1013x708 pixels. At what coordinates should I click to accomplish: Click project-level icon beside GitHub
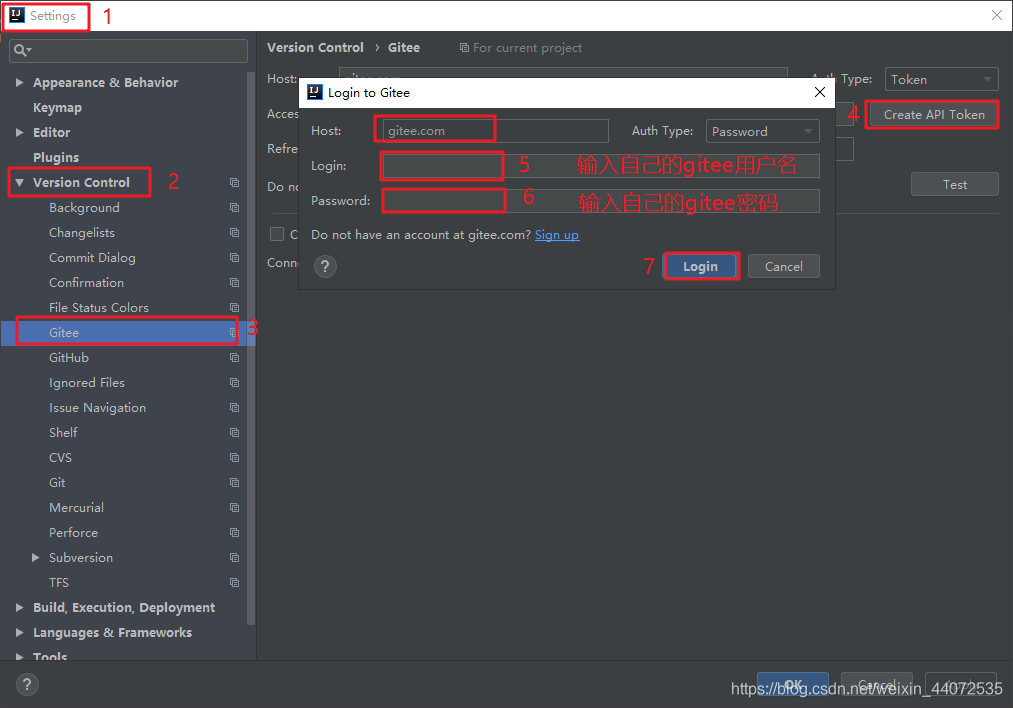pos(235,358)
